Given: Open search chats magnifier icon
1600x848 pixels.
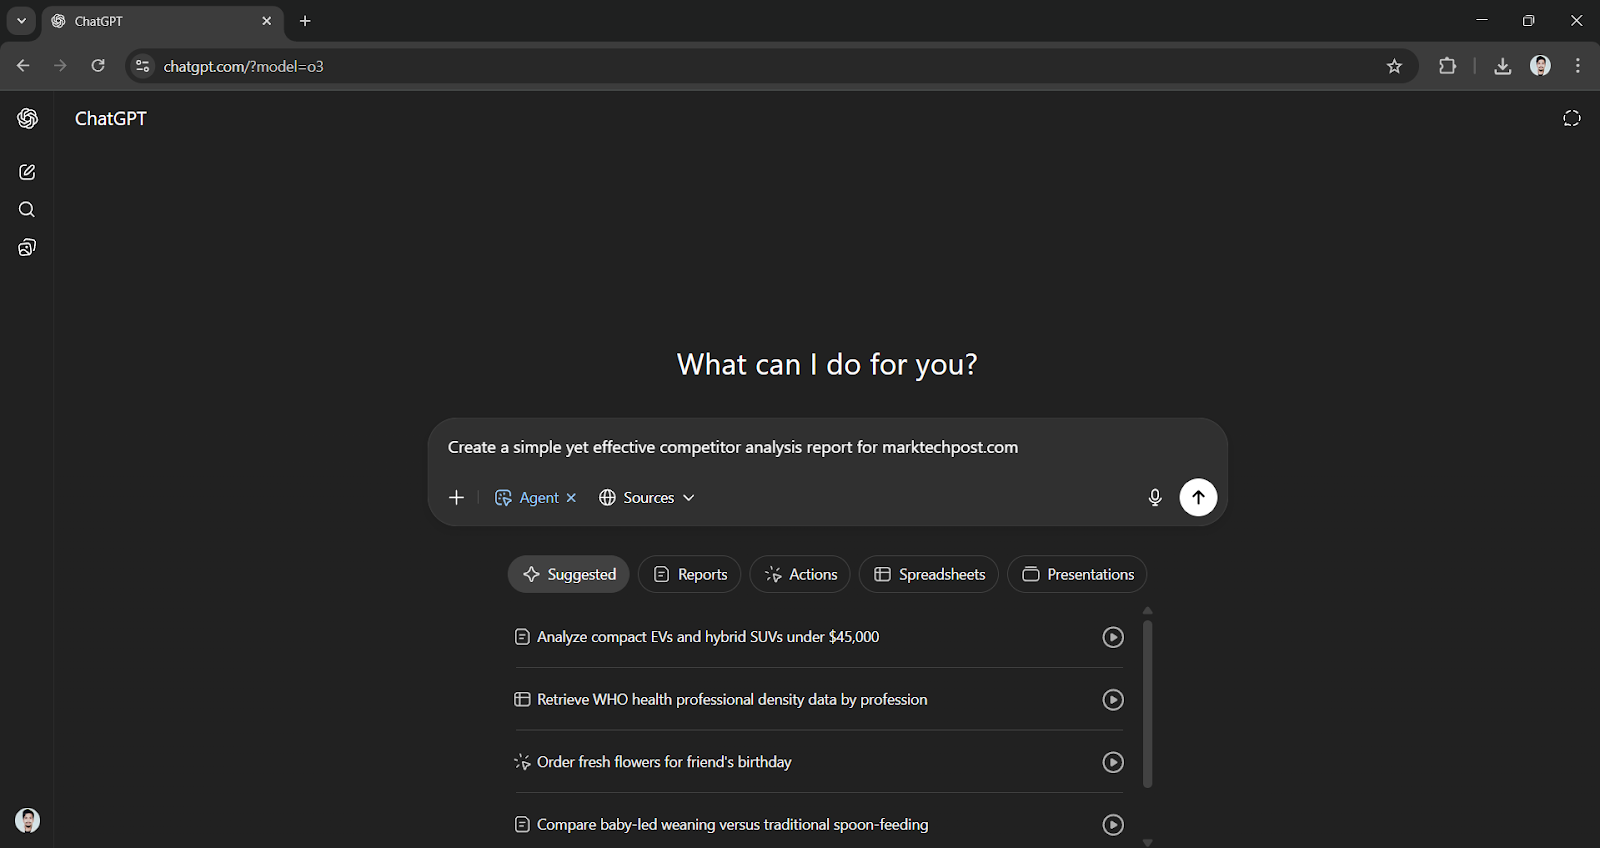Looking at the screenshot, I should [x=27, y=210].
